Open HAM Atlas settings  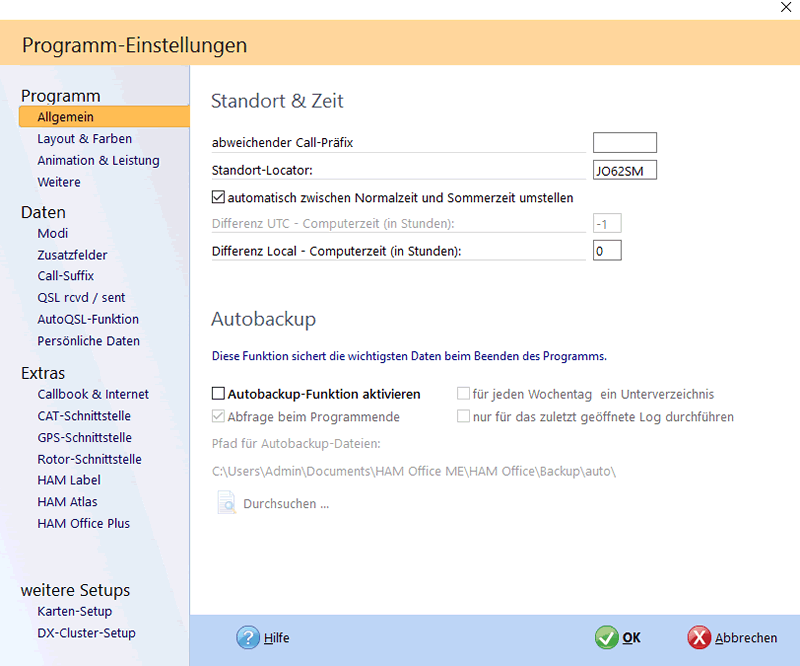tap(67, 502)
